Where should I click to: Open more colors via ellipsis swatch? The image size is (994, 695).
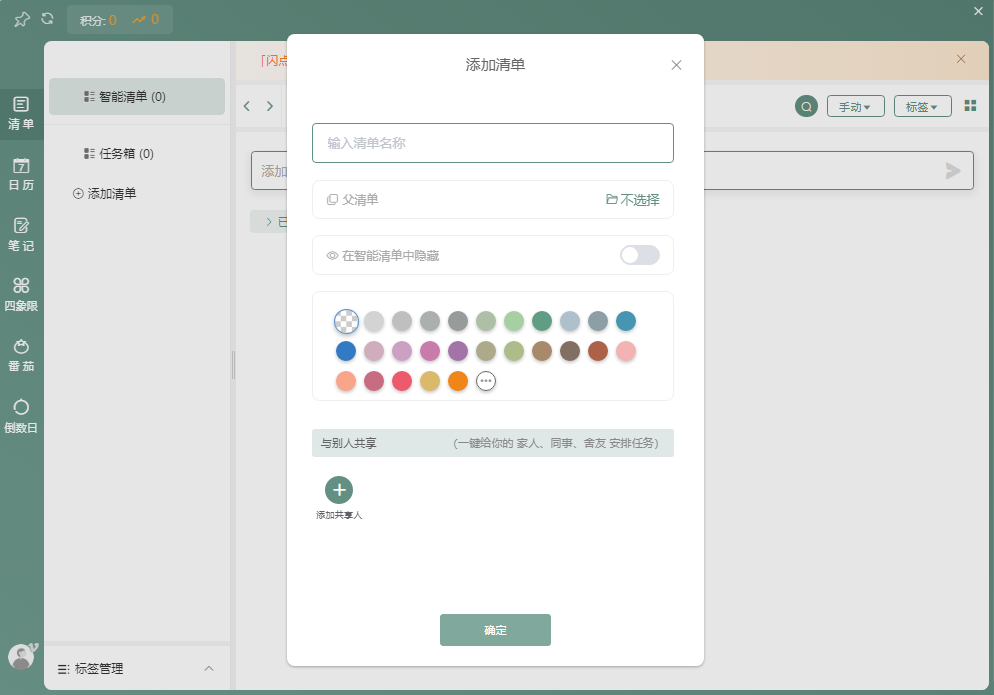pos(486,381)
